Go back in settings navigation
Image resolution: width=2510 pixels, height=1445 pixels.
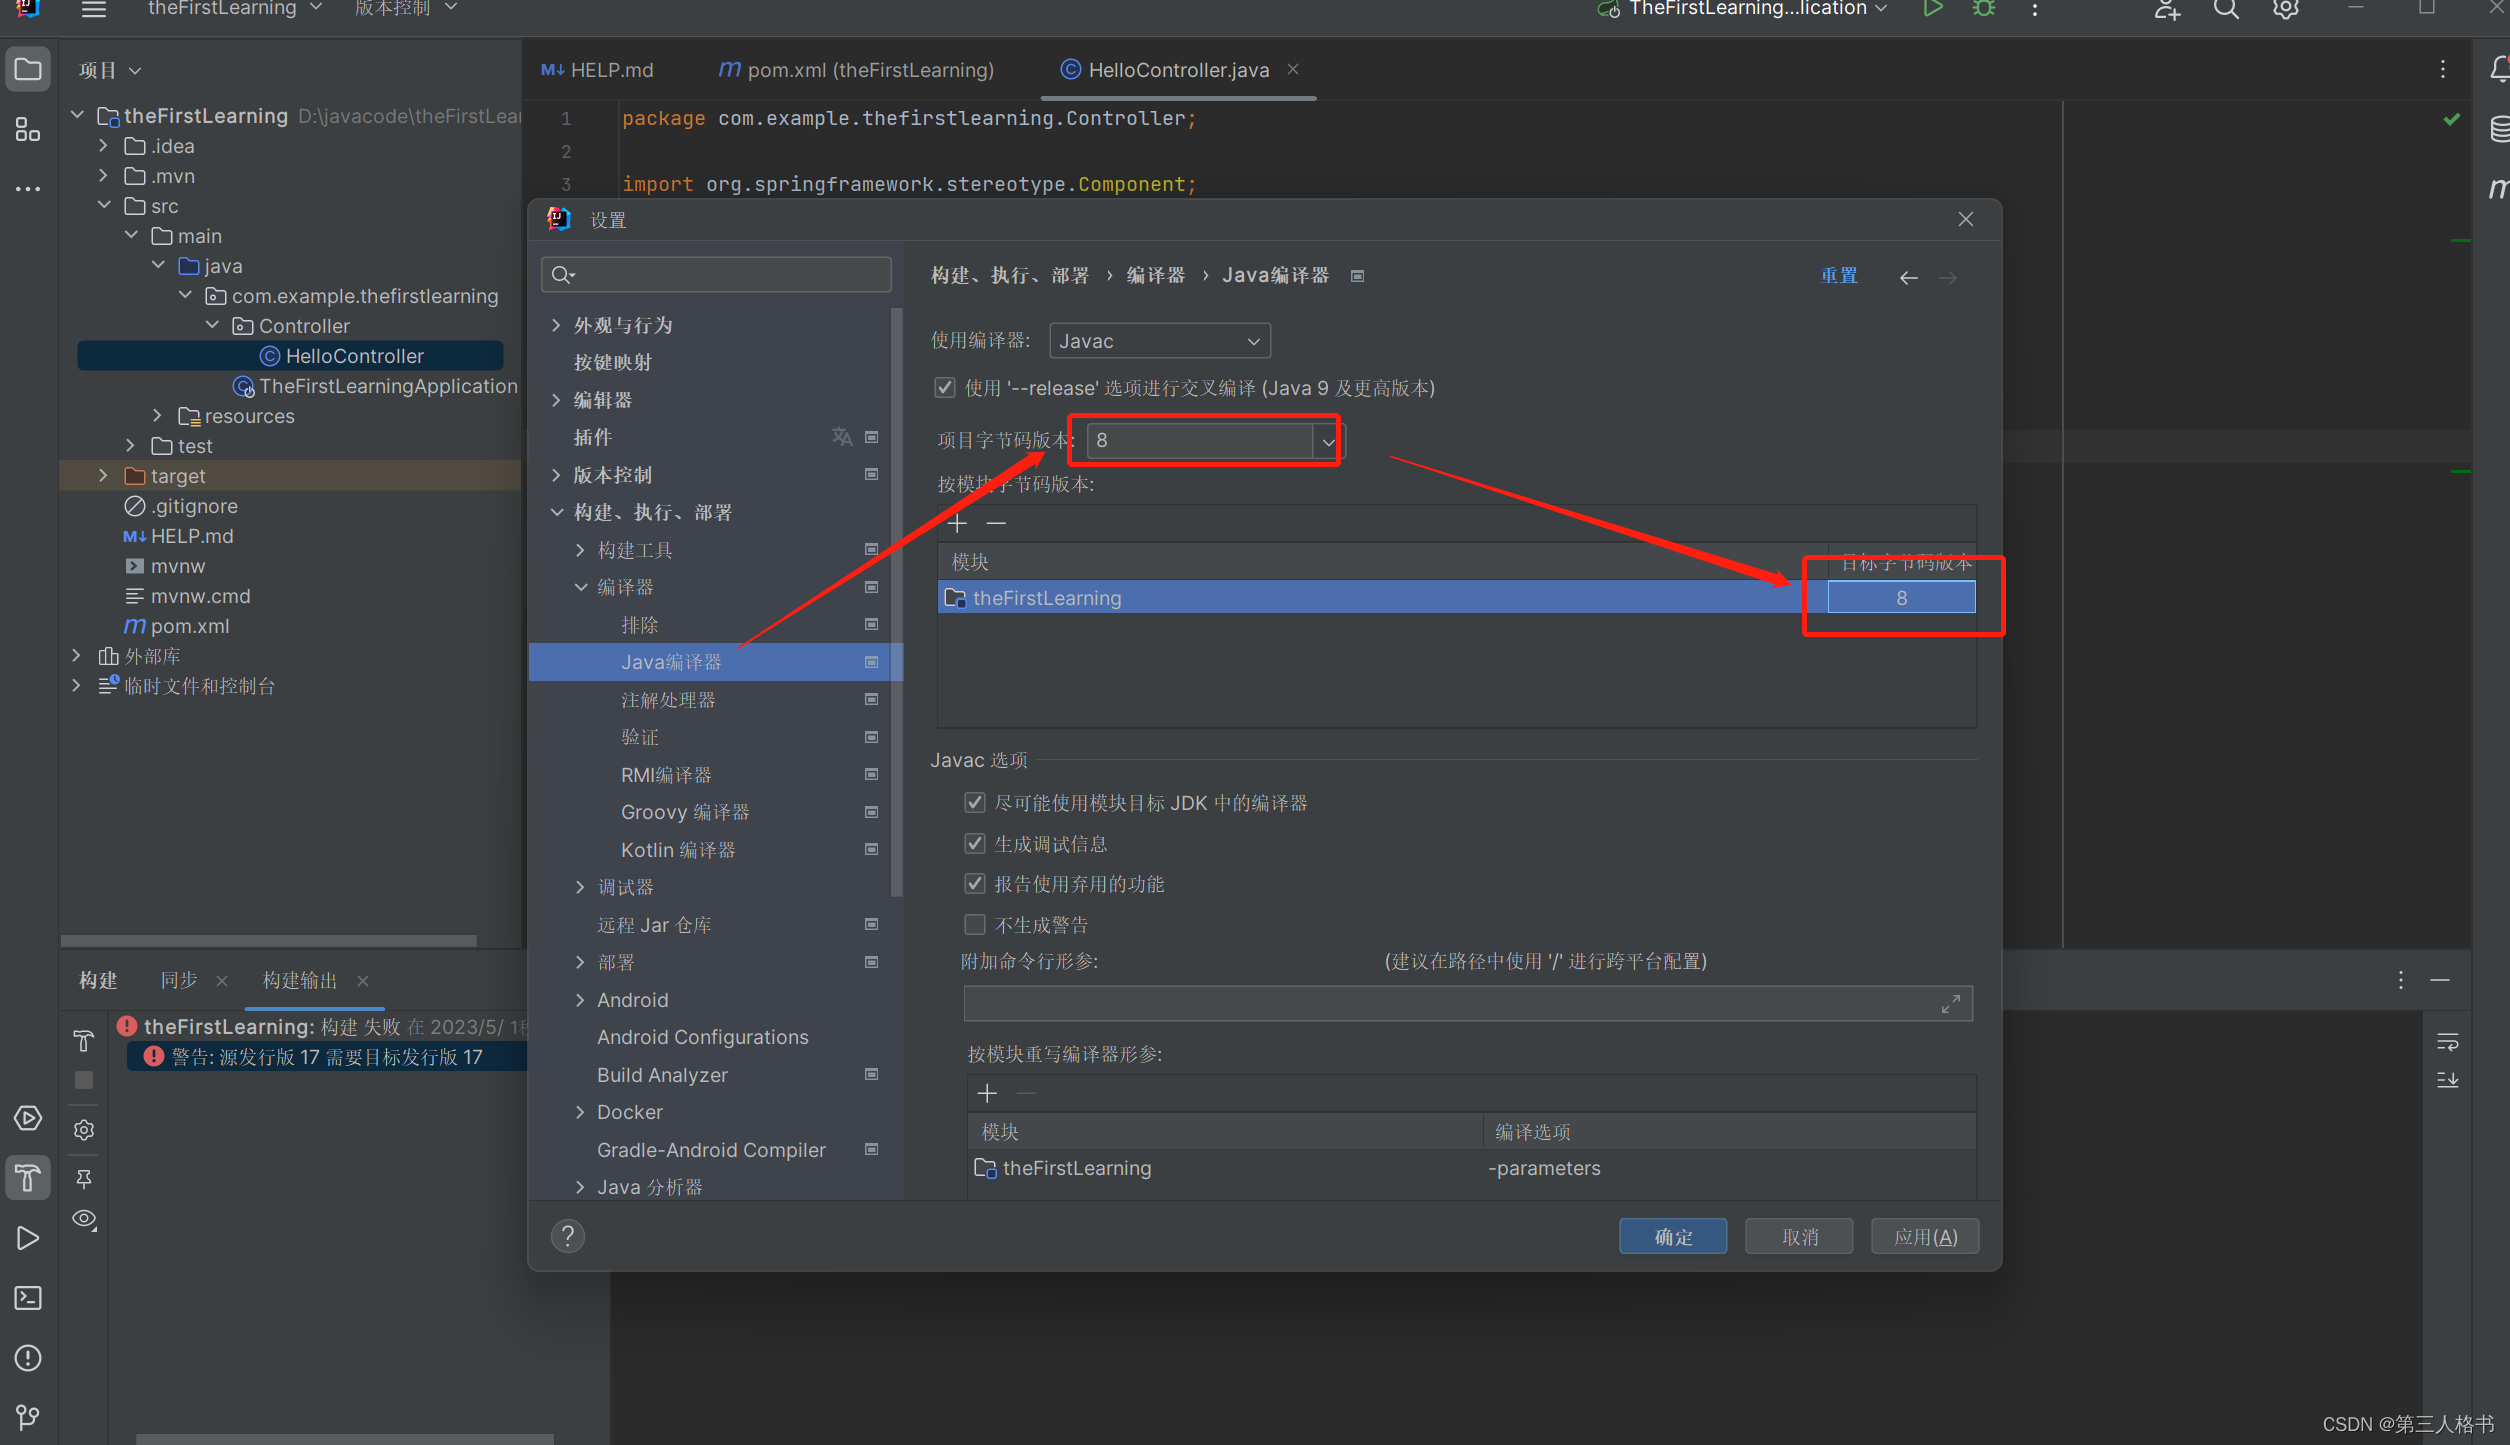(x=1908, y=278)
